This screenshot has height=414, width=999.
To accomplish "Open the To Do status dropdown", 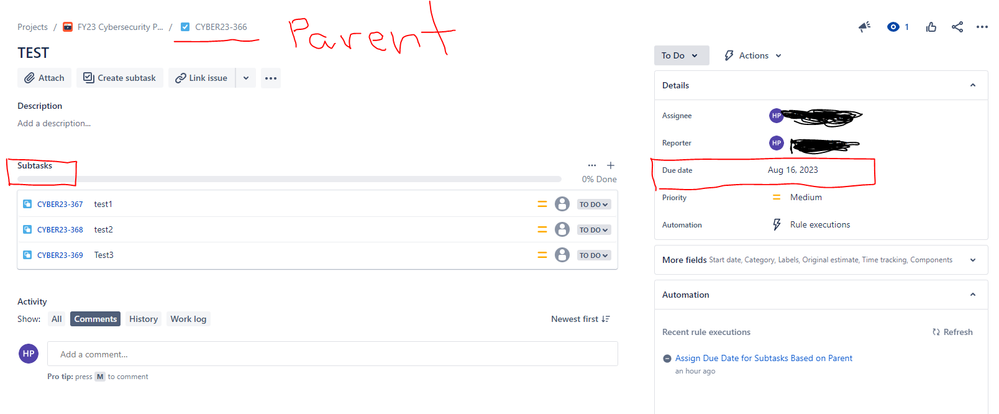I will pos(680,55).
